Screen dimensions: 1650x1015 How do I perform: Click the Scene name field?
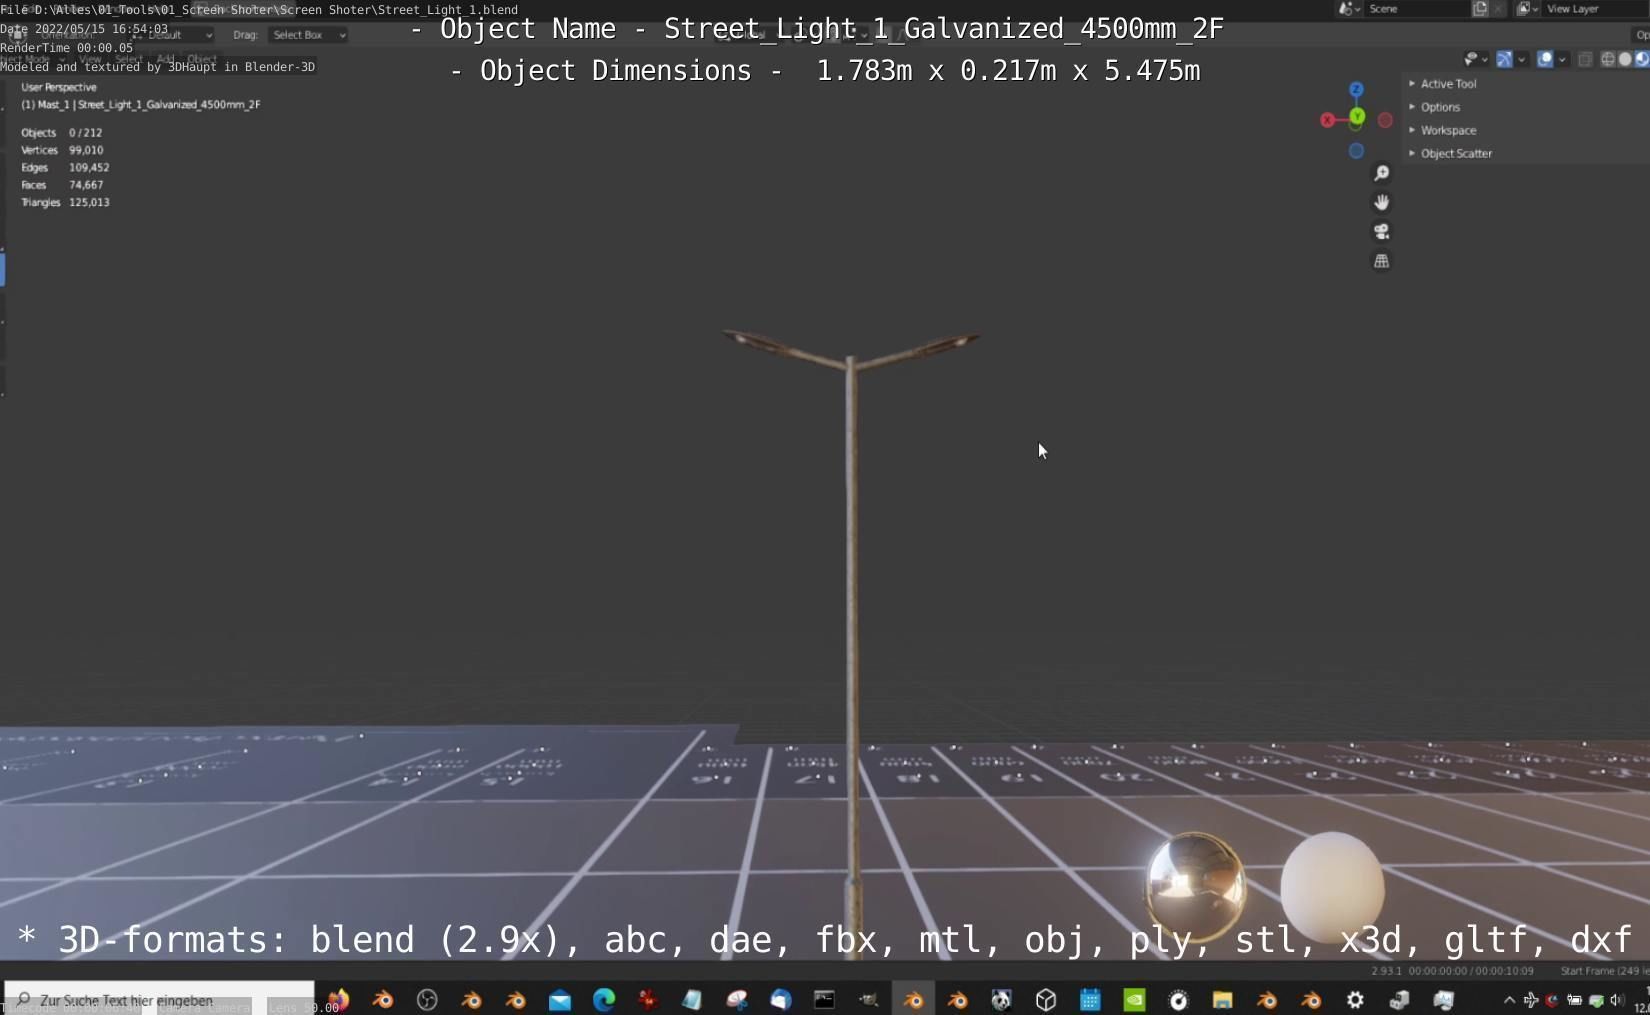[x=1417, y=9]
